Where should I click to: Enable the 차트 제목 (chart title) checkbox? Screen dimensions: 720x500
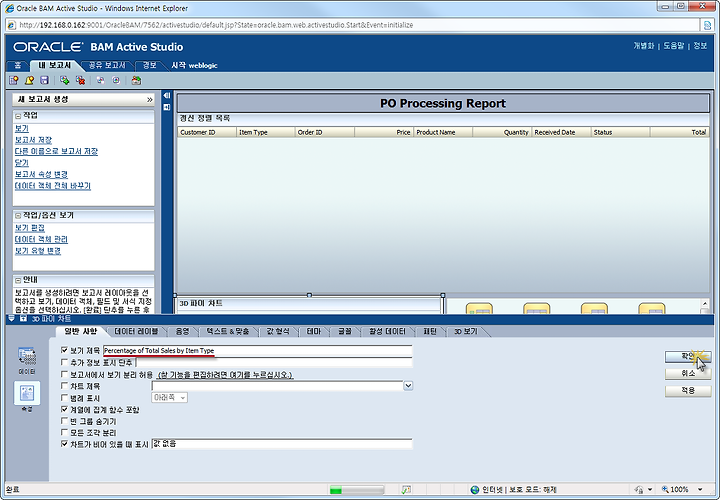click(x=64, y=386)
